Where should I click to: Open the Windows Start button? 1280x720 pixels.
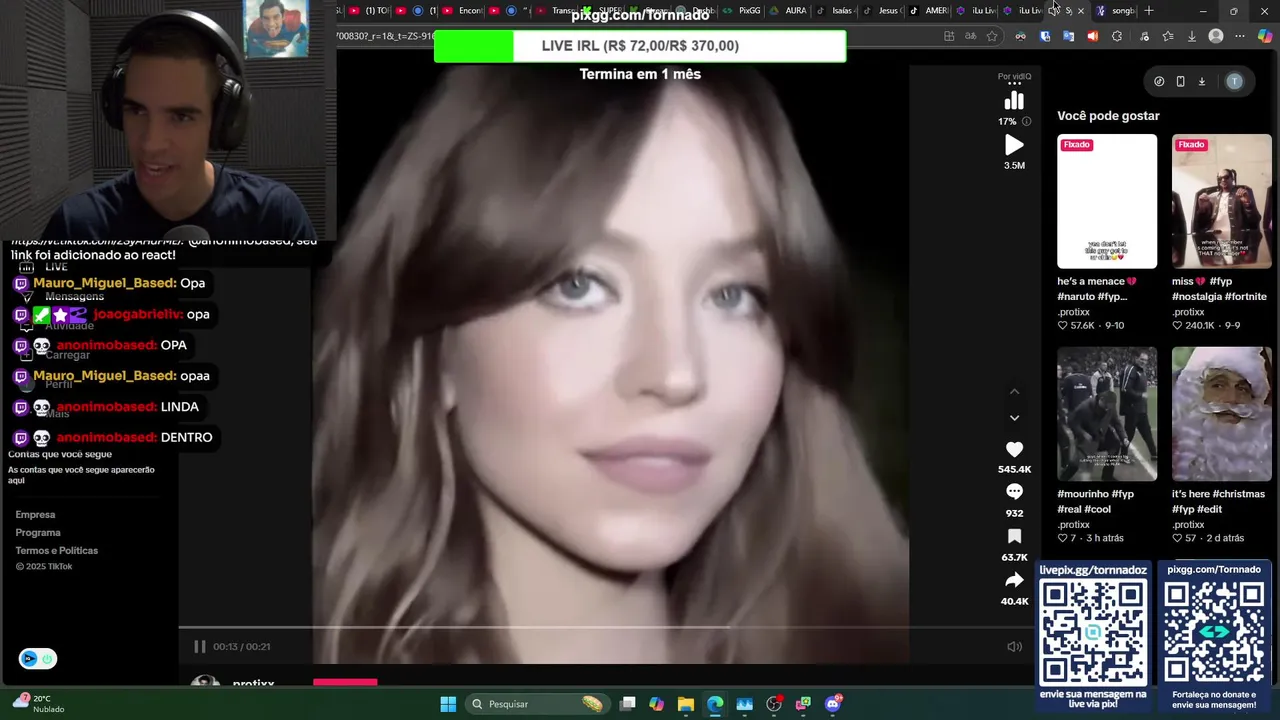coord(448,704)
